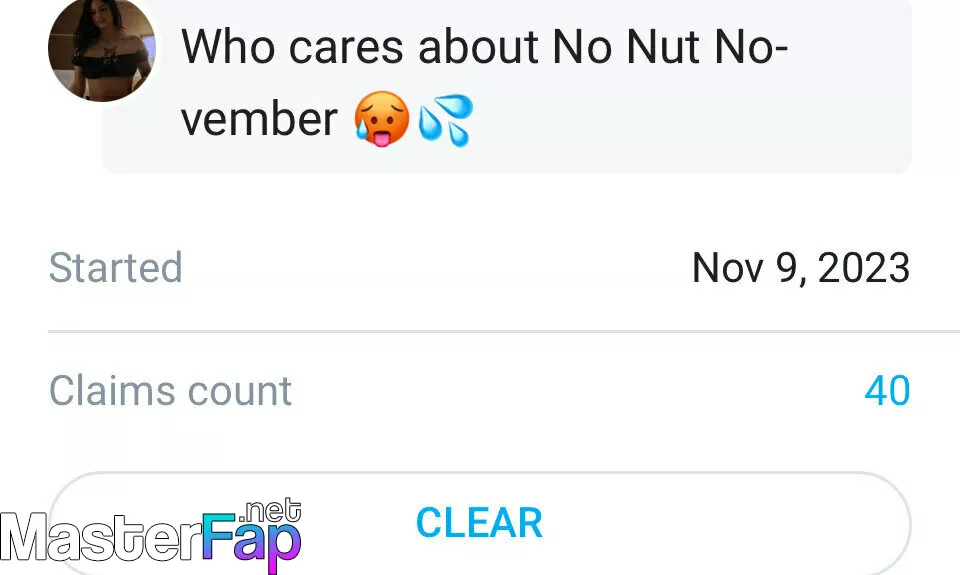
Task: Select the Nov 9, 2023 start date
Action: pyautogui.click(x=801, y=268)
